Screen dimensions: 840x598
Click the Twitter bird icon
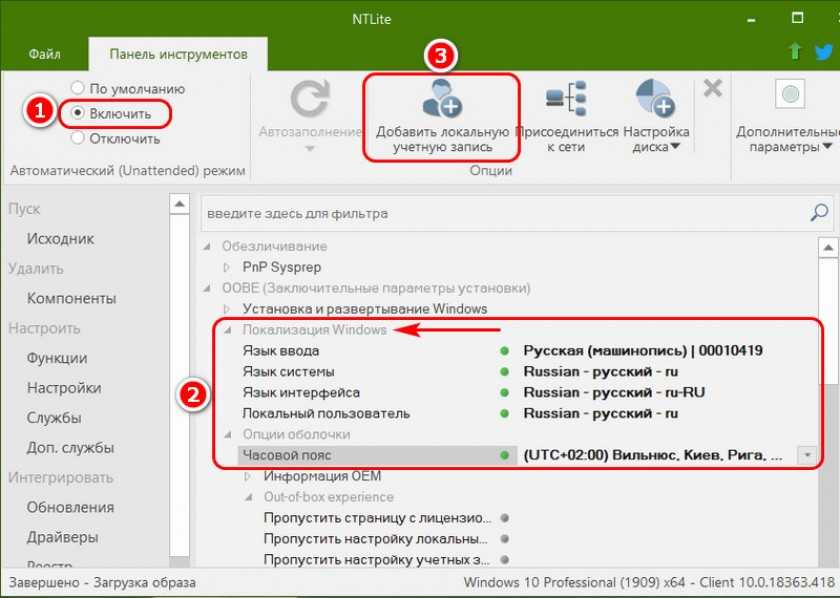(821, 51)
